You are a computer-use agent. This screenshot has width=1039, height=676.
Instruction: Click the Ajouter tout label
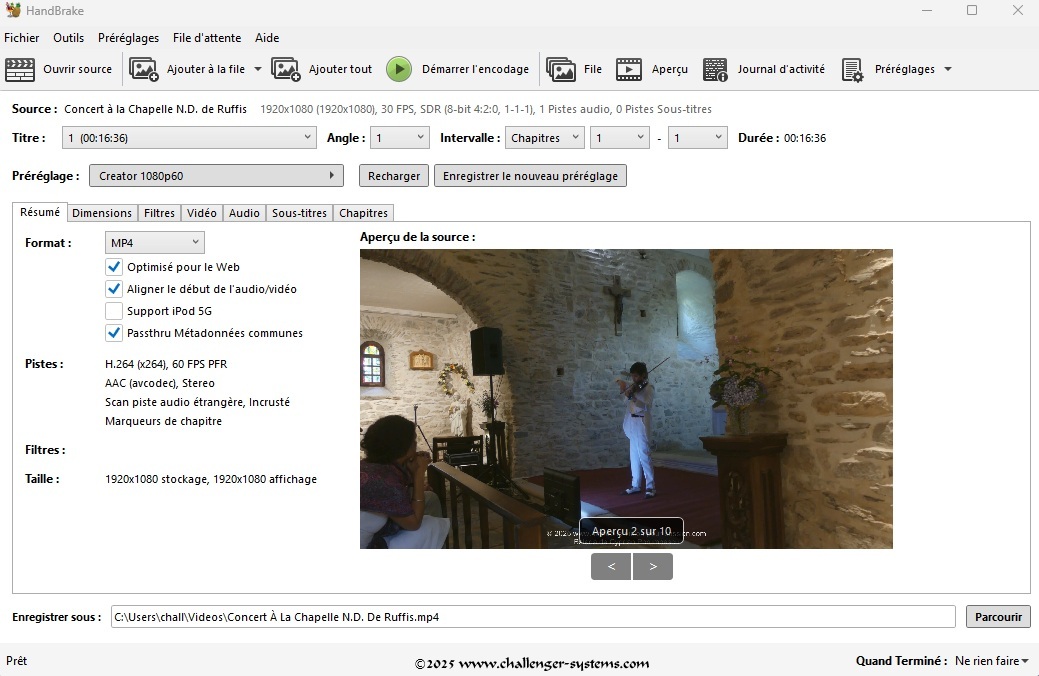pyautogui.click(x=341, y=69)
